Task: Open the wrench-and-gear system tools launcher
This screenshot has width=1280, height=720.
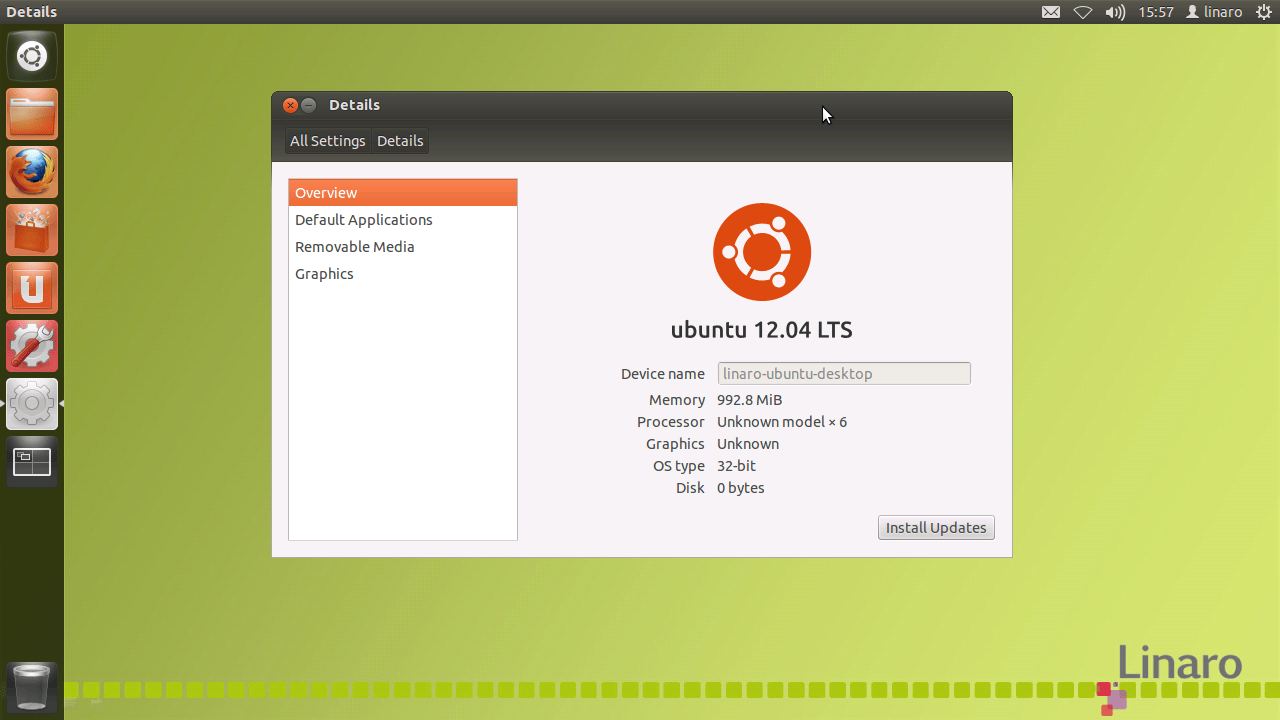Action: [32, 346]
